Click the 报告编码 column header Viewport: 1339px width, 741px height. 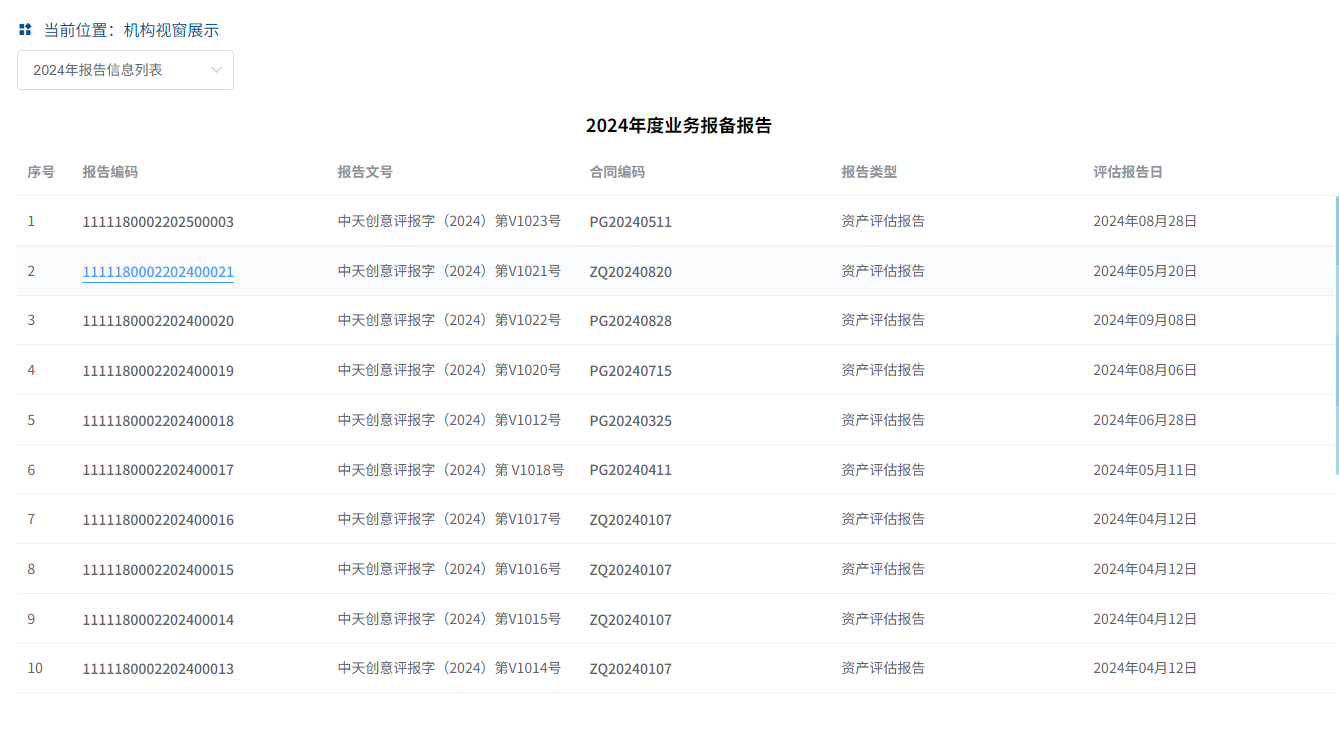coord(110,172)
